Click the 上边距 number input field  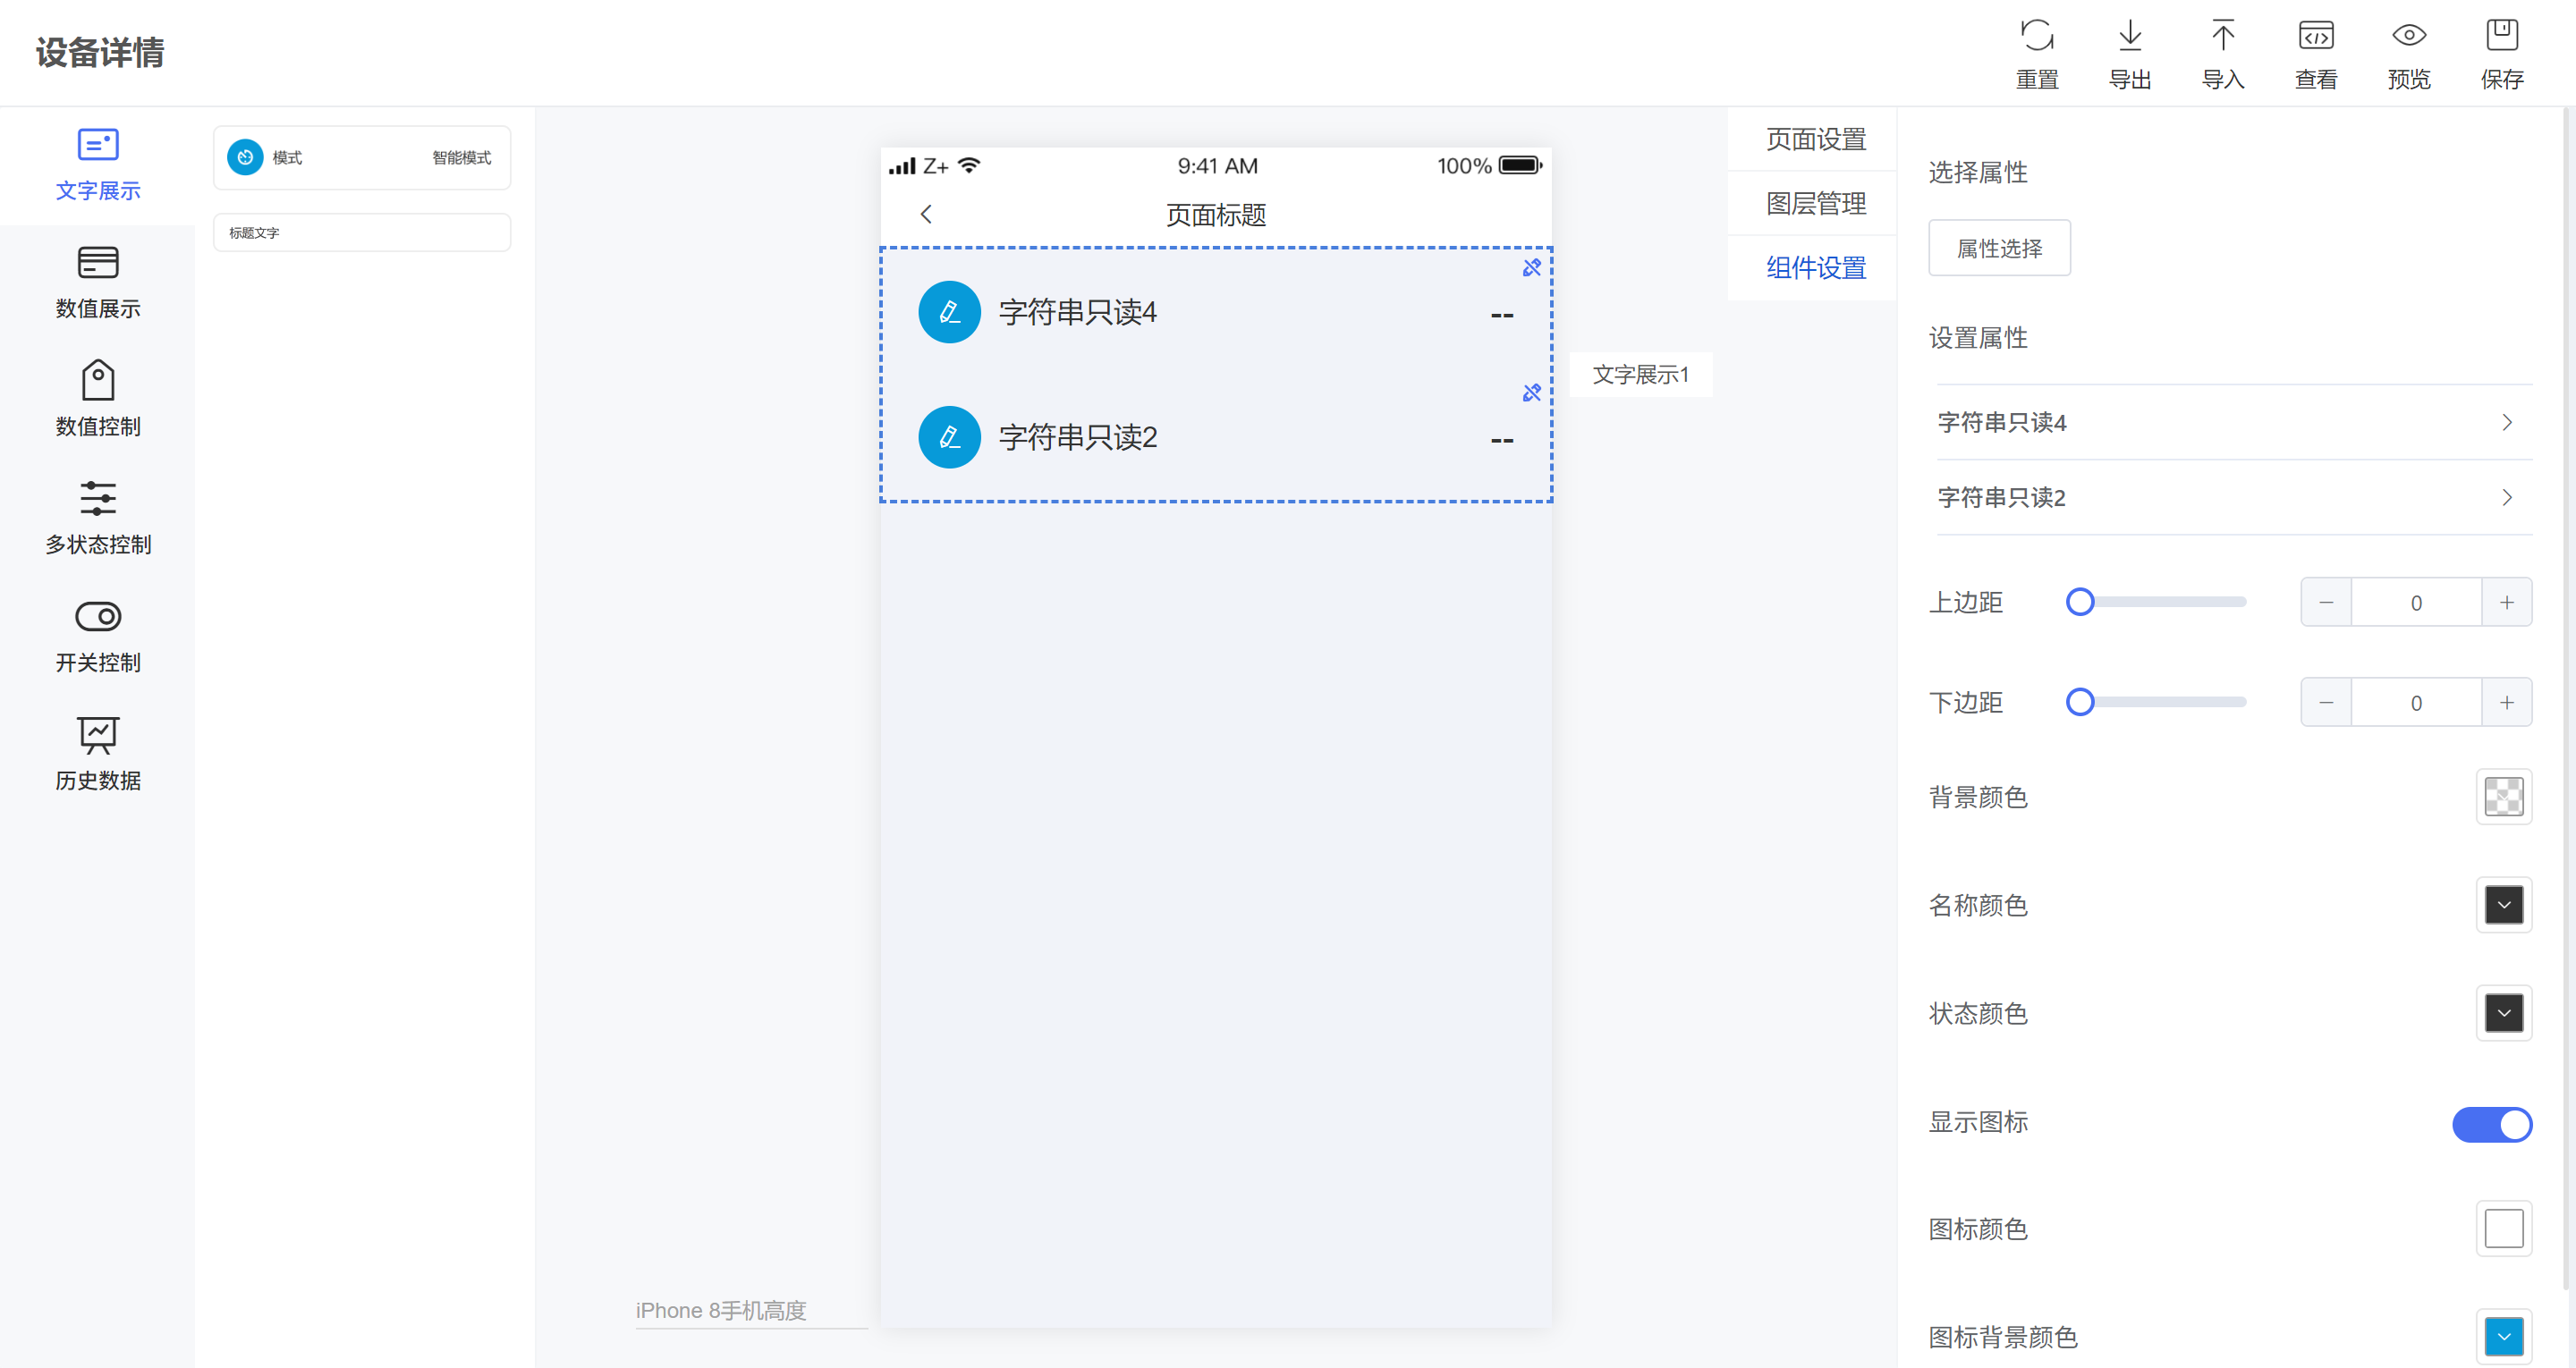2415,602
